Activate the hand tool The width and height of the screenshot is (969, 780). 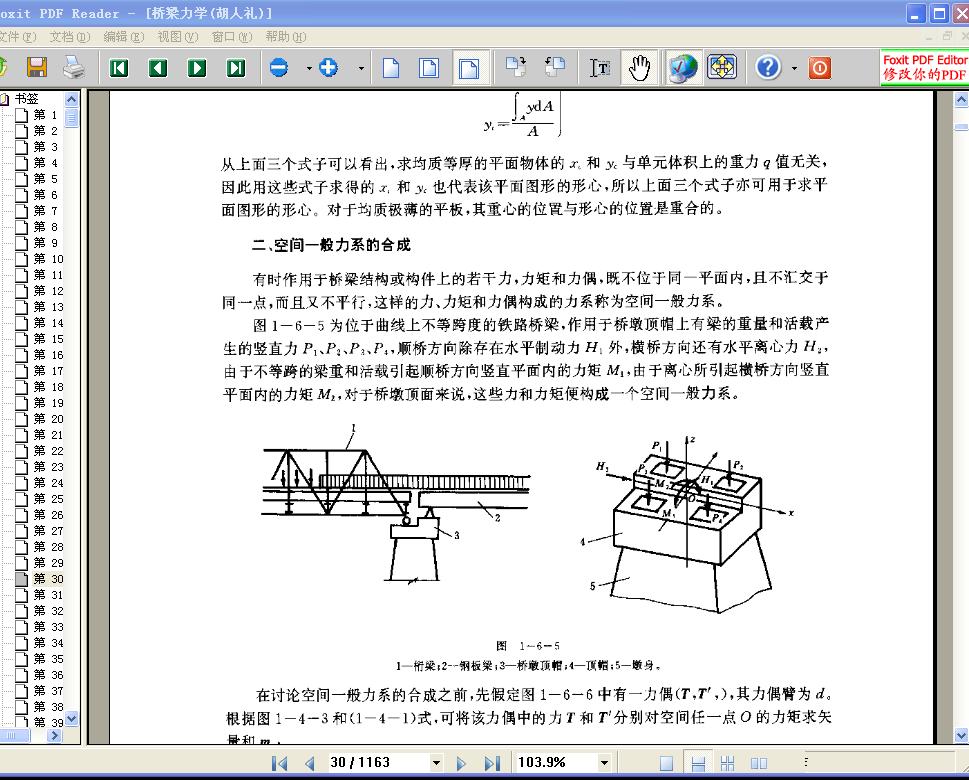639,68
